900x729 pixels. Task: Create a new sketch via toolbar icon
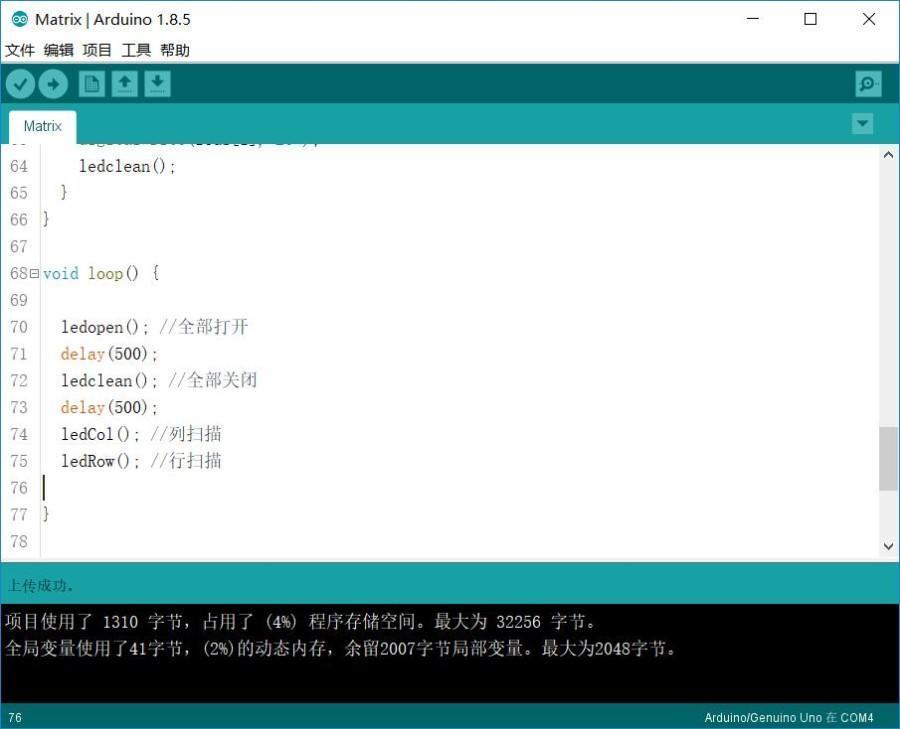click(90, 83)
